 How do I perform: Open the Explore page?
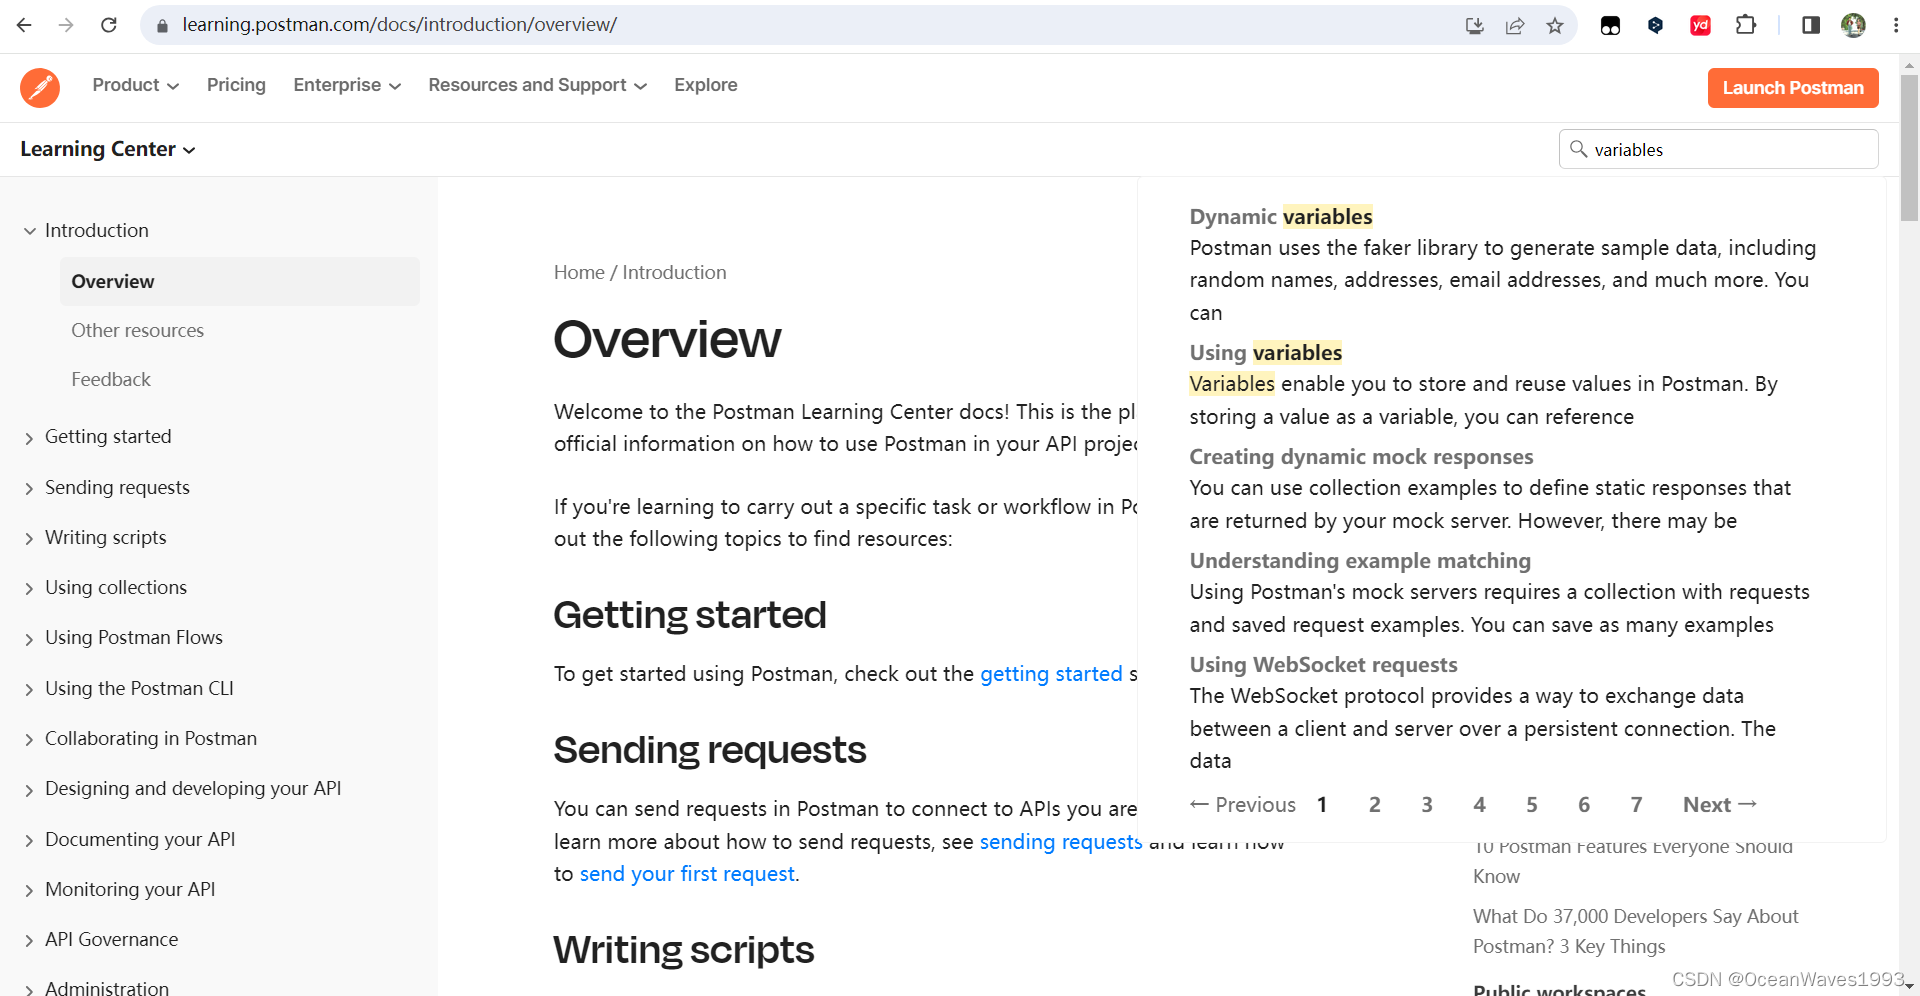pyautogui.click(x=706, y=85)
